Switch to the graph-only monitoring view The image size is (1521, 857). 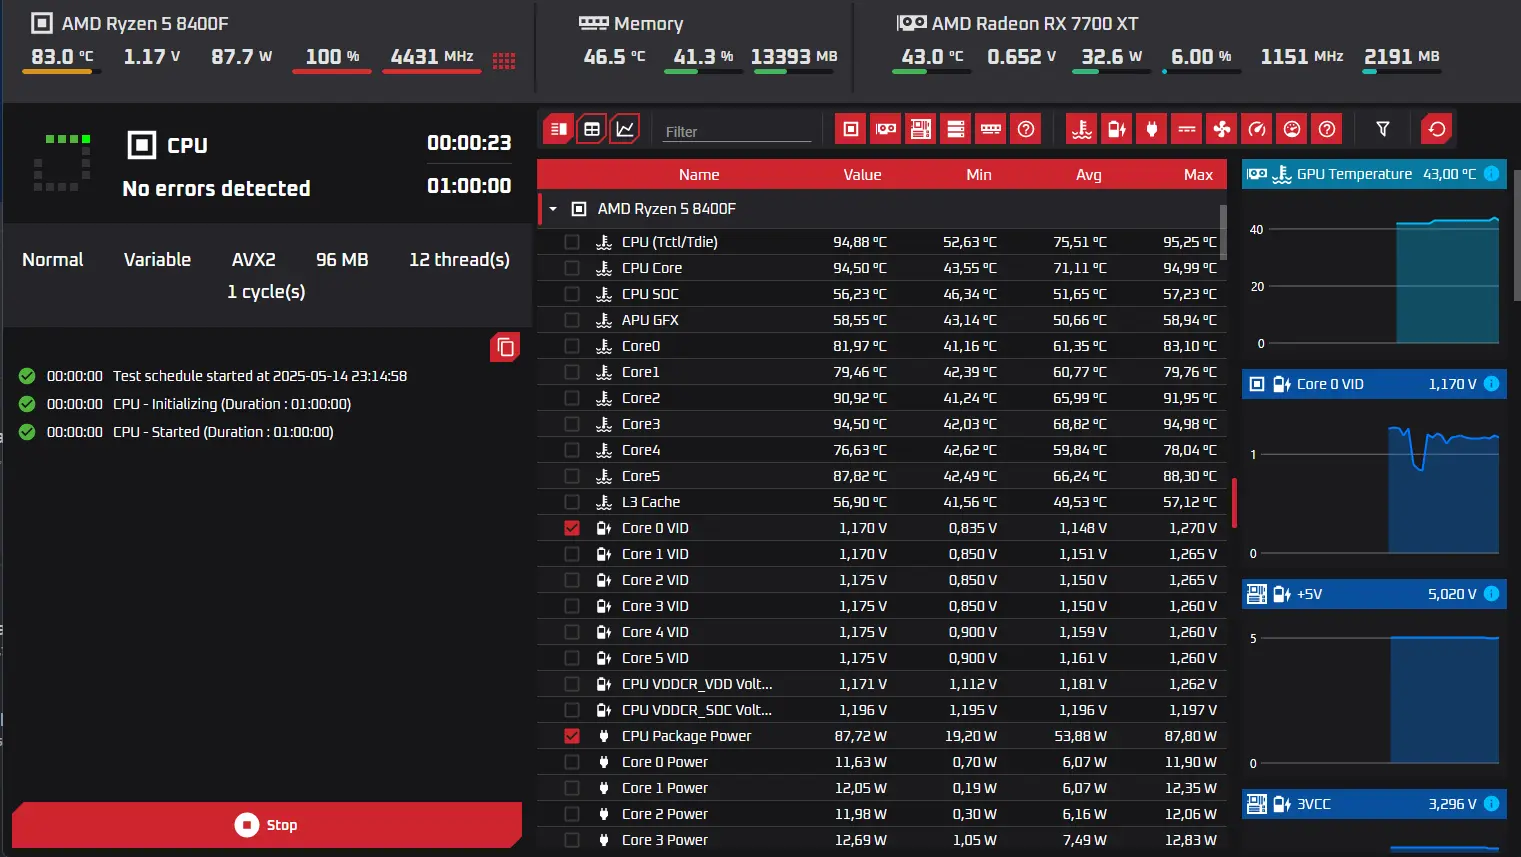coord(625,129)
